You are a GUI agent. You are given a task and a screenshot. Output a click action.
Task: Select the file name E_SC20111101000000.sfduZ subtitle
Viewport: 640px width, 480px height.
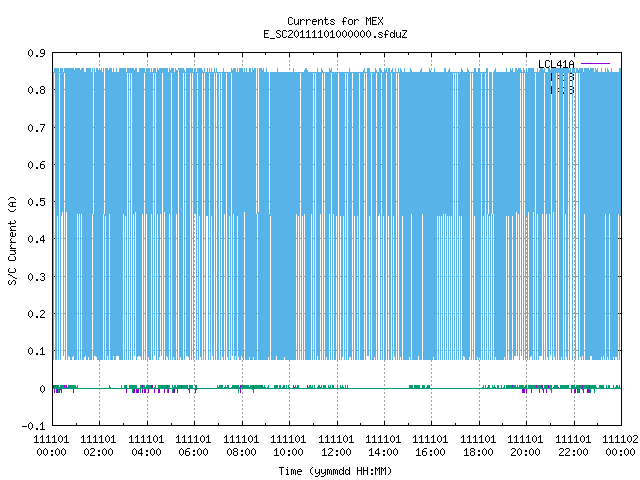click(x=335, y=34)
